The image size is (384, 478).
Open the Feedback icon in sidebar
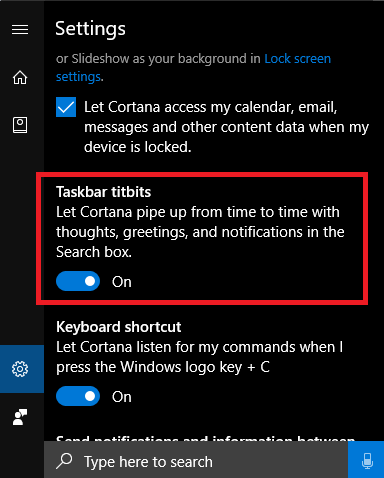20,417
